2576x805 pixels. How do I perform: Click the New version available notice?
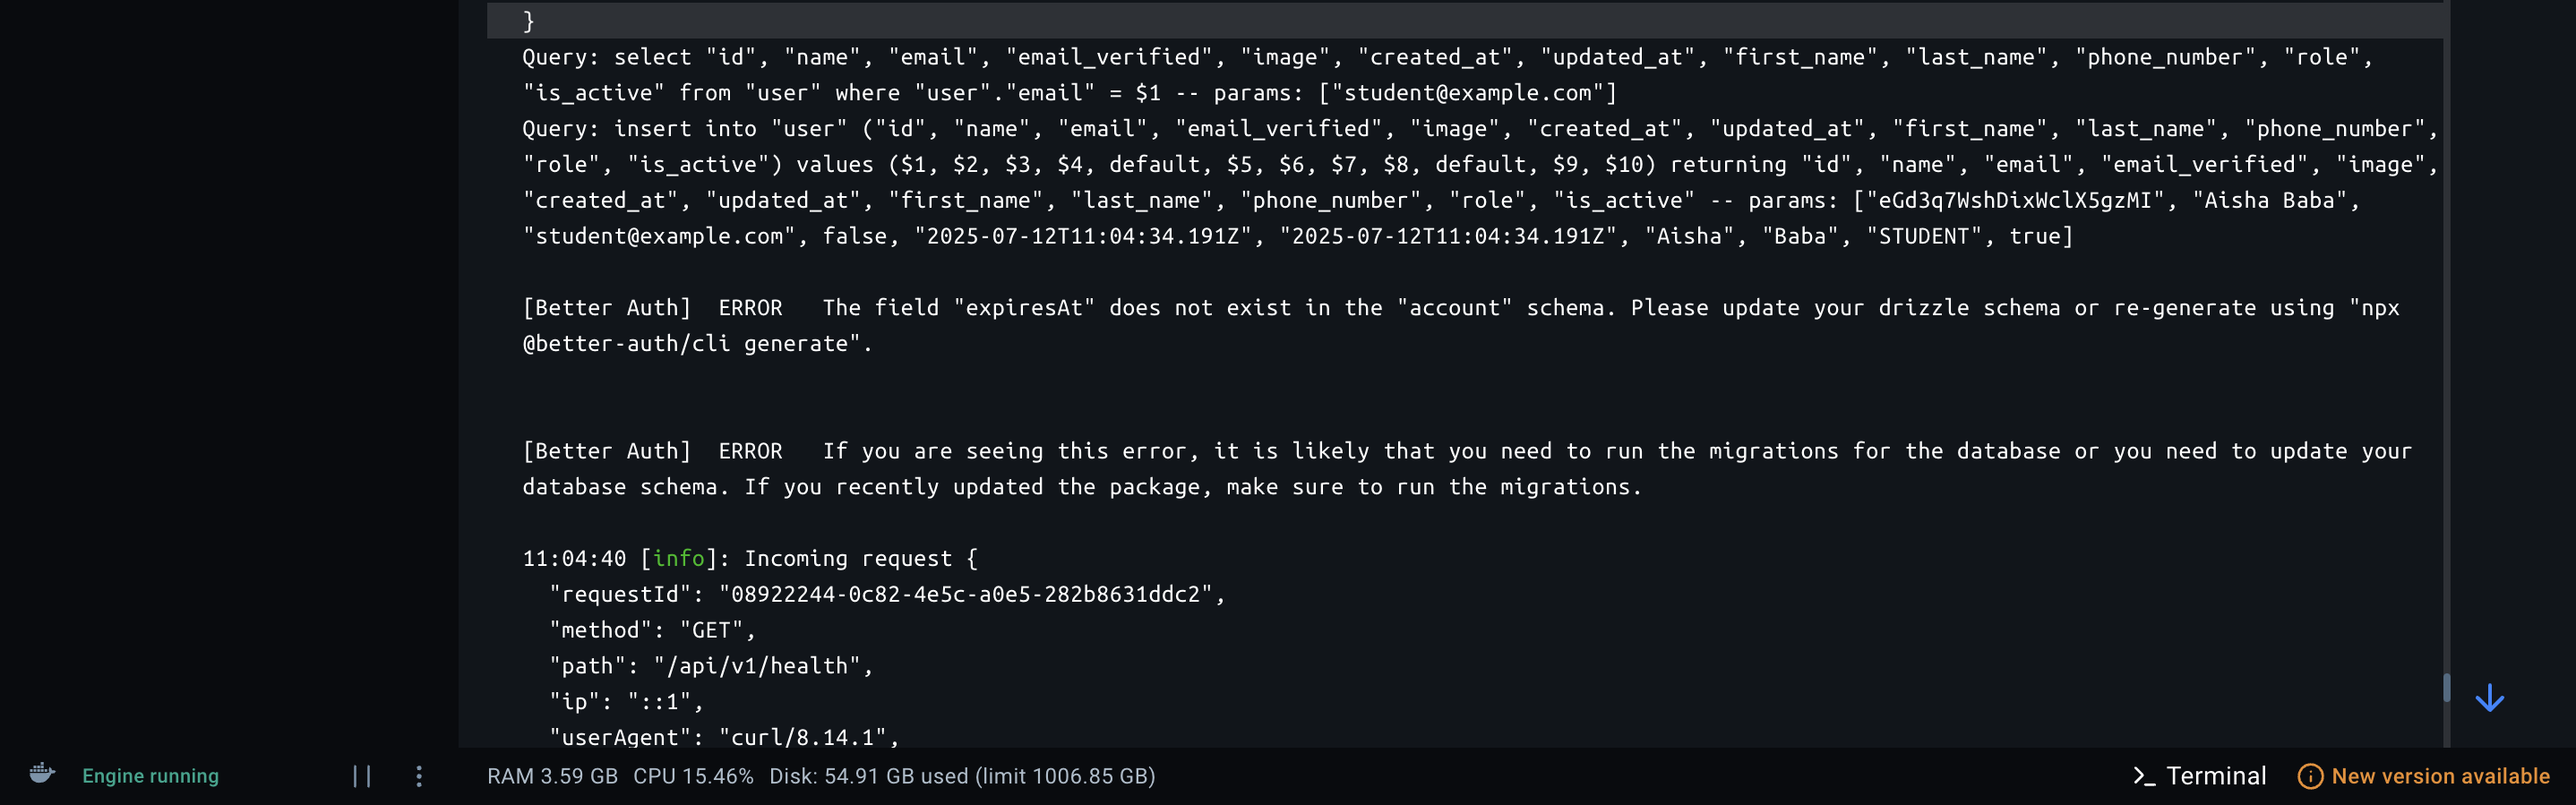click(2423, 776)
